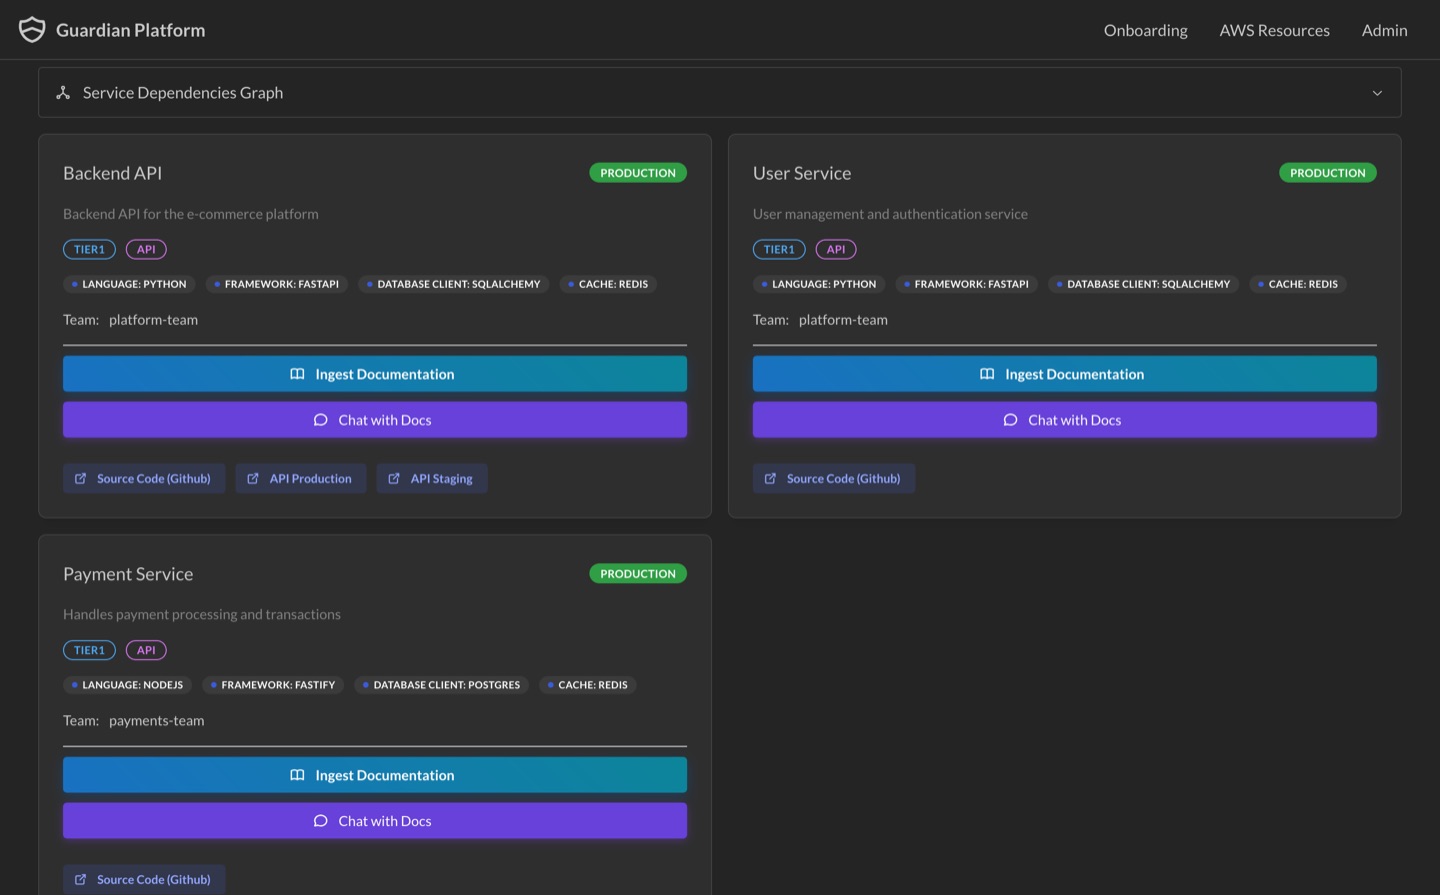Expand the Service Dependencies Graph chevron
Screen dimensions: 1440x895
[x=1377, y=93]
